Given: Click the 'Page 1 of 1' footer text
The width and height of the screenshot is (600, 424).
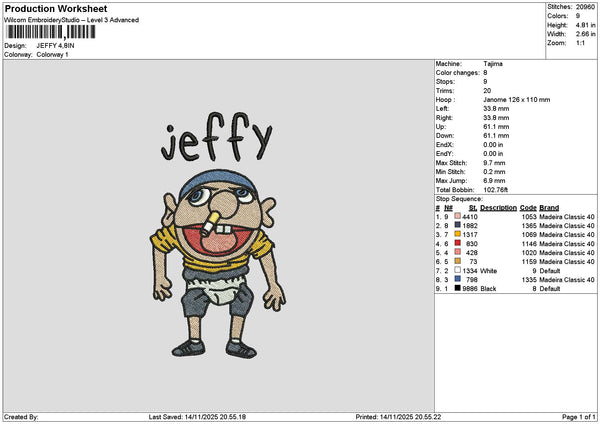Looking at the screenshot, I should (x=579, y=417).
